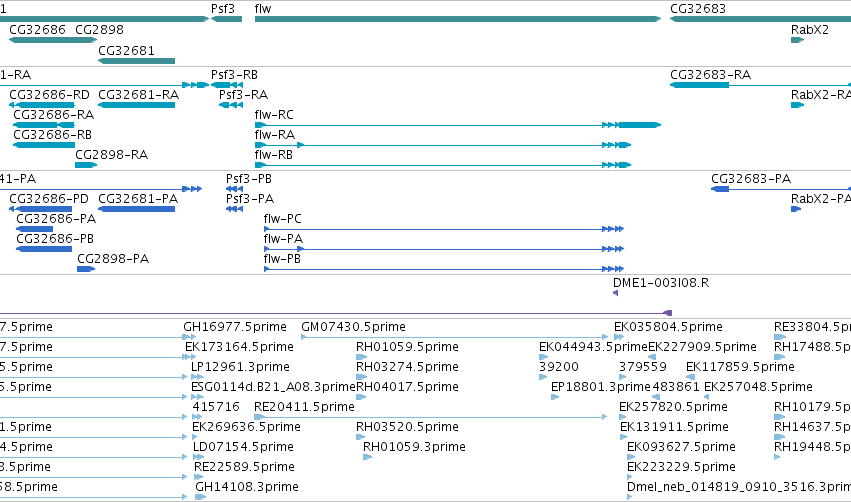
Task: Click the LP12961.3prime EST
Action: (x=197, y=377)
